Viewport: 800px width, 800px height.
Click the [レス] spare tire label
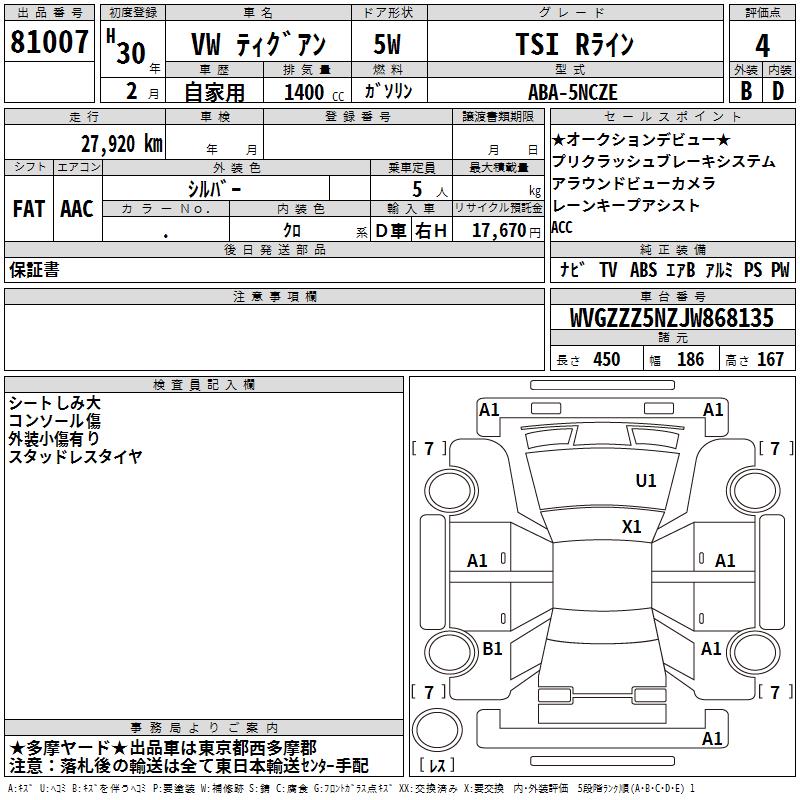point(437,765)
